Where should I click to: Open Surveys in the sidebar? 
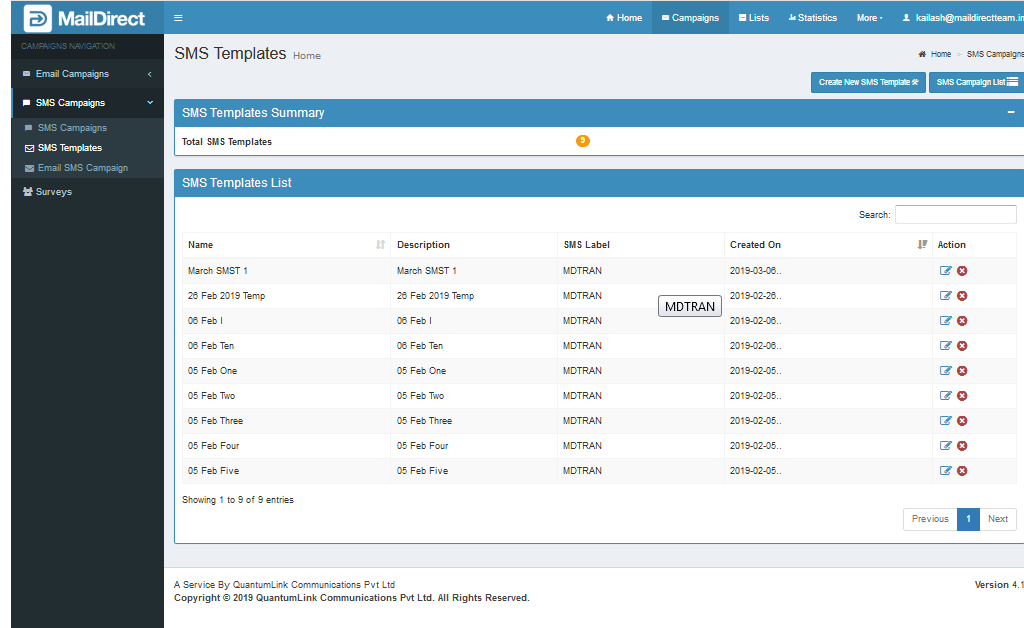click(x=53, y=192)
